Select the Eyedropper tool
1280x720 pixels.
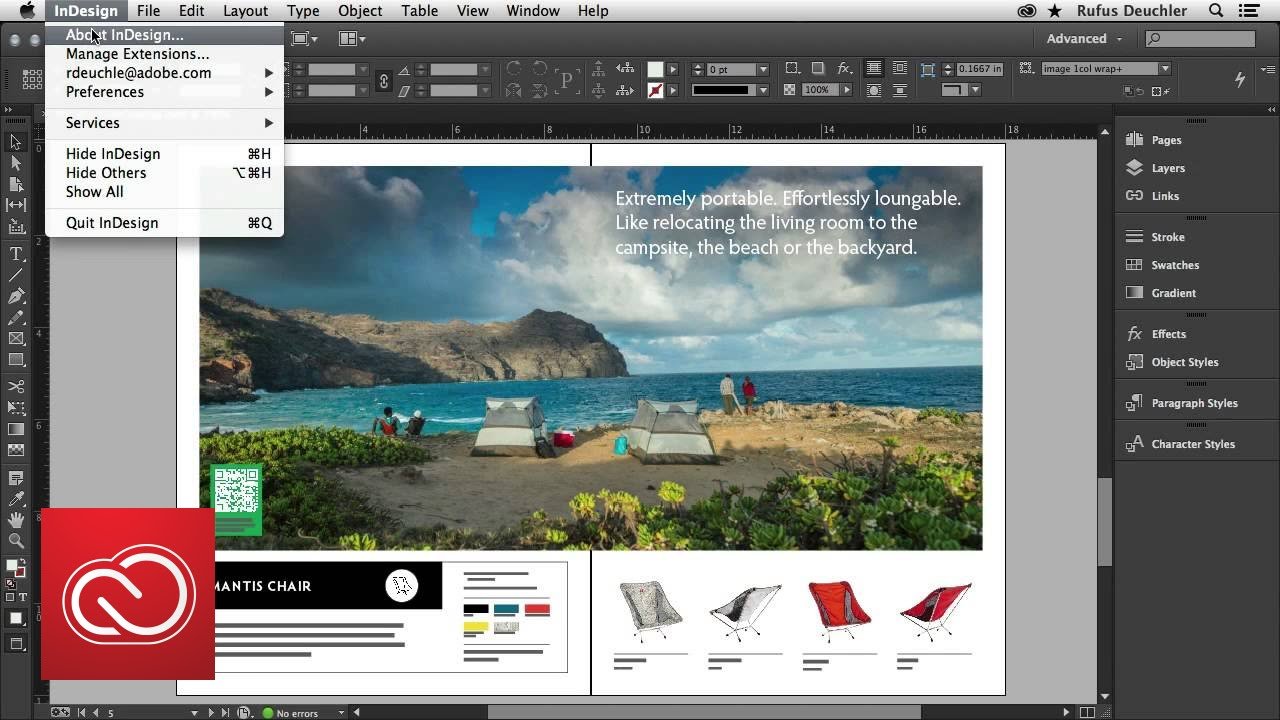(x=16, y=499)
